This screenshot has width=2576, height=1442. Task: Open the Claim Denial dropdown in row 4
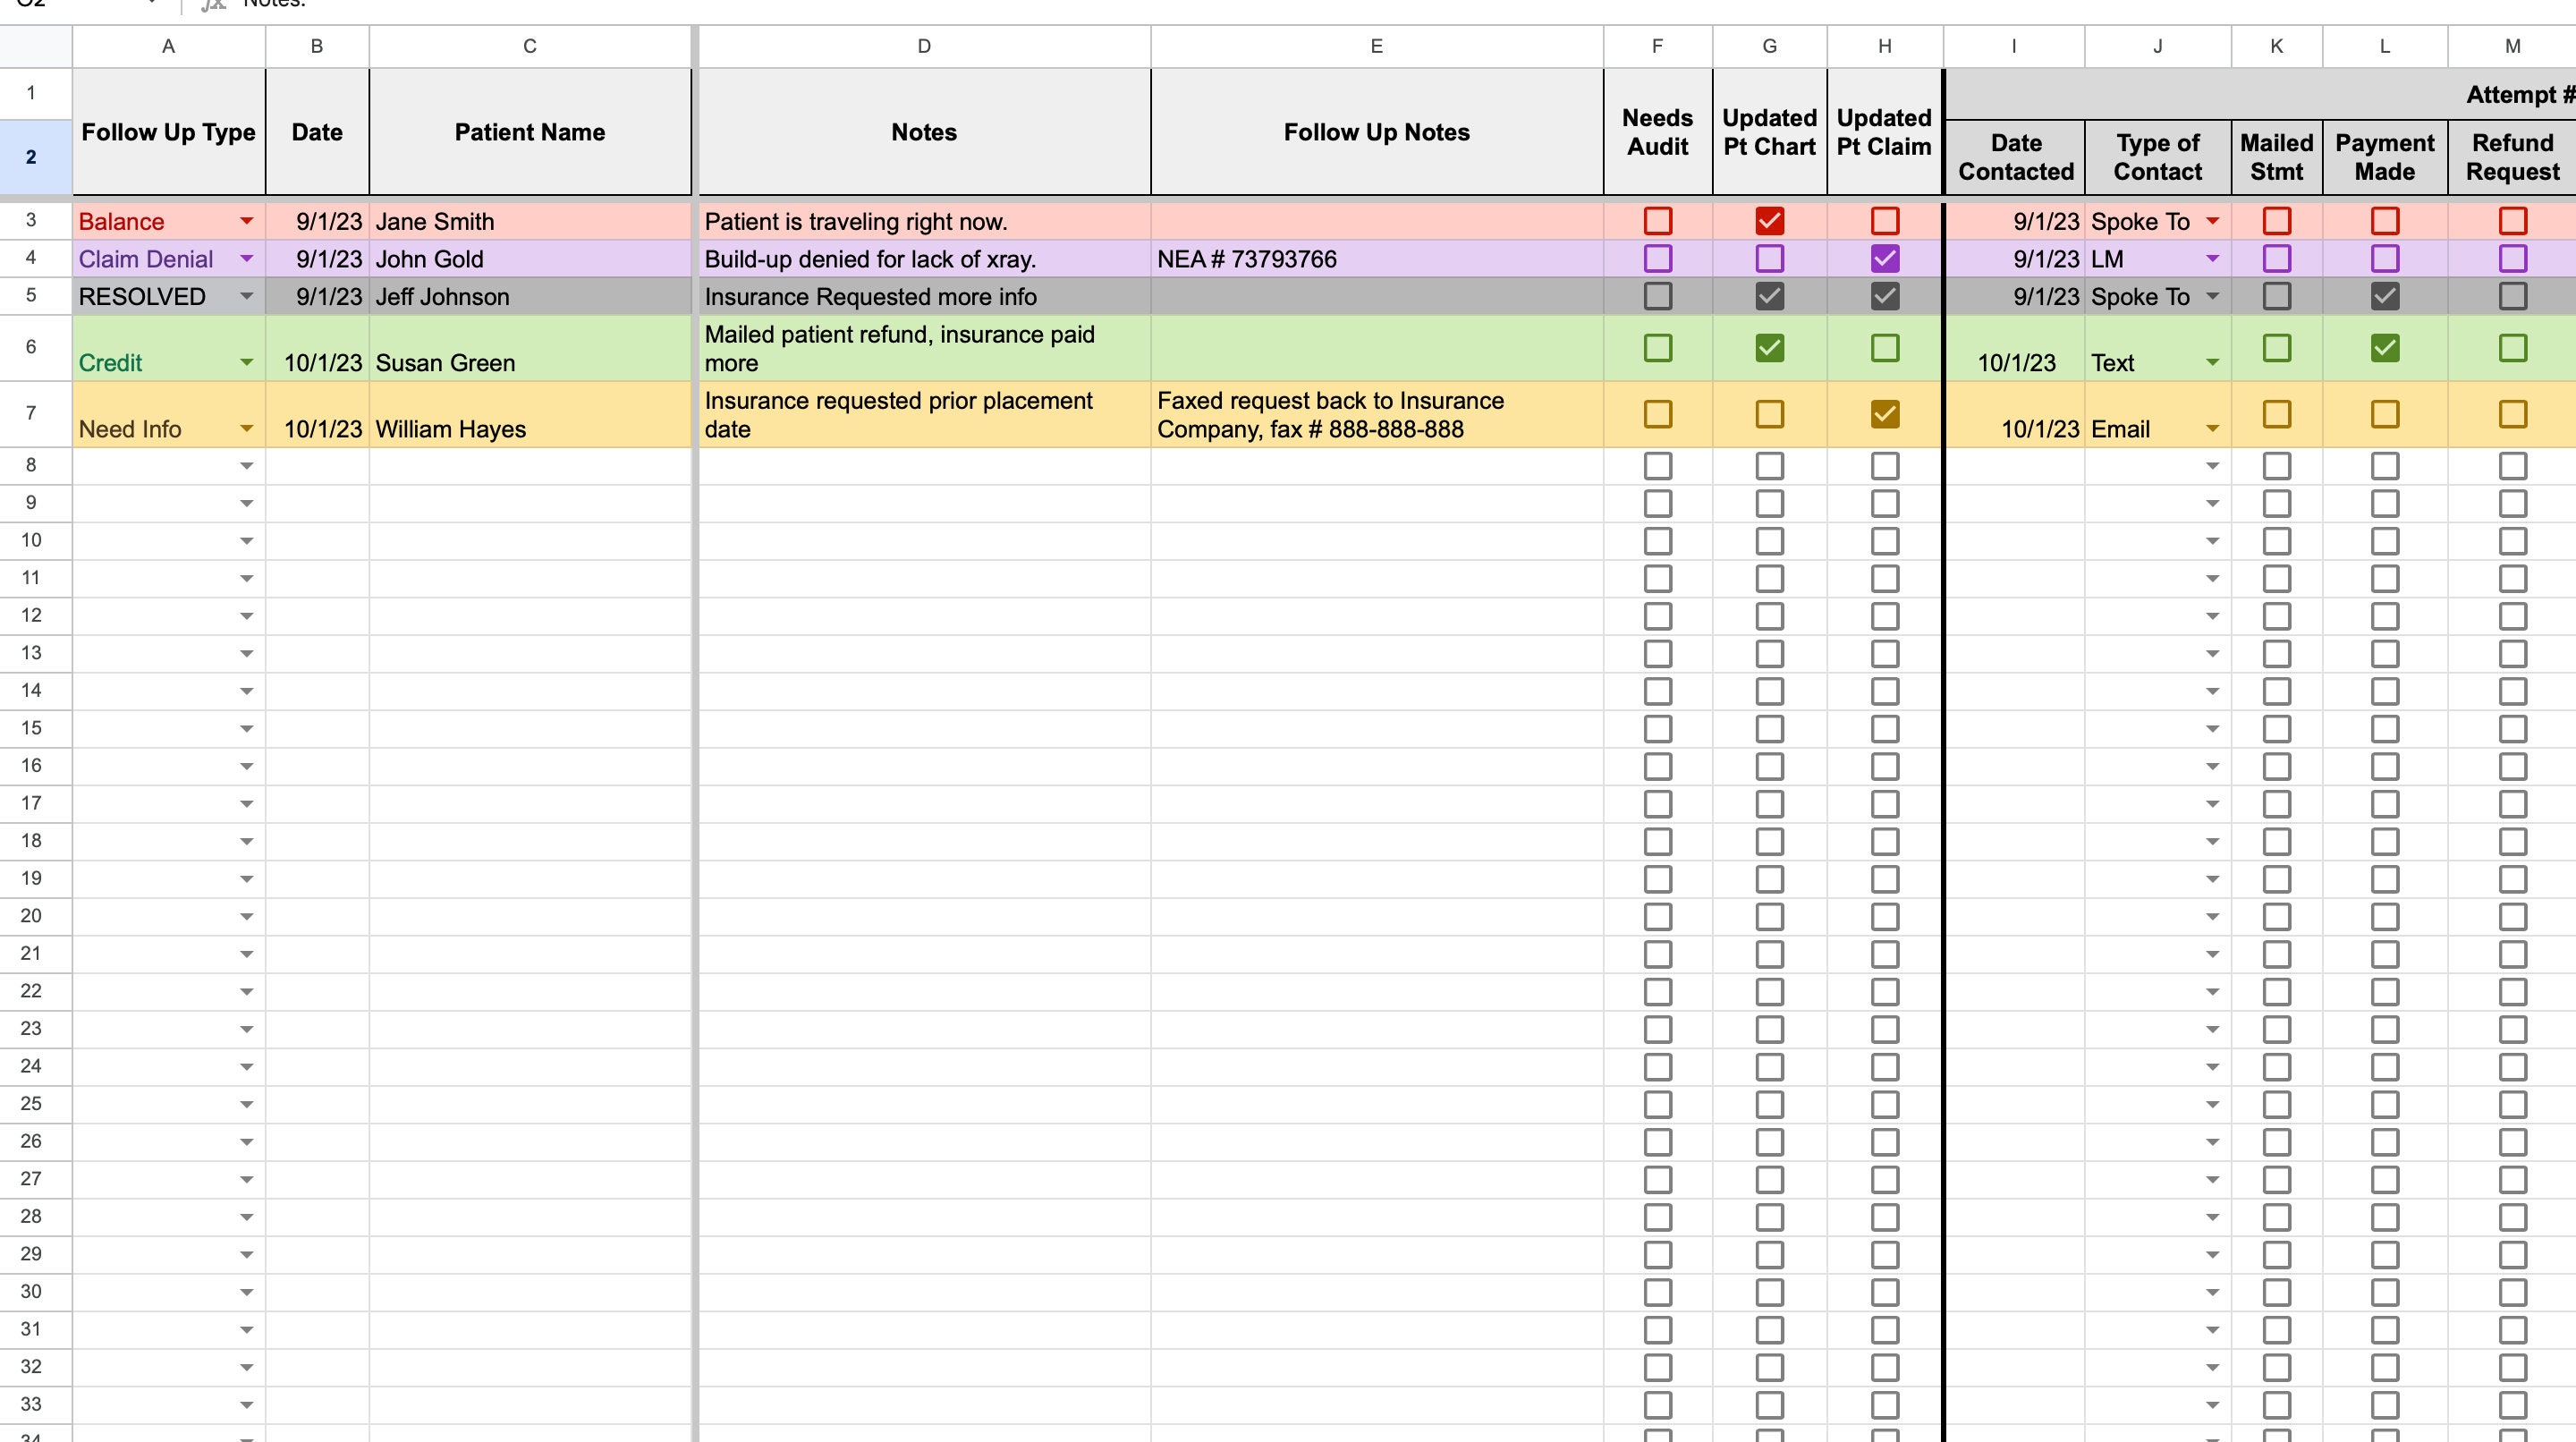247,259
